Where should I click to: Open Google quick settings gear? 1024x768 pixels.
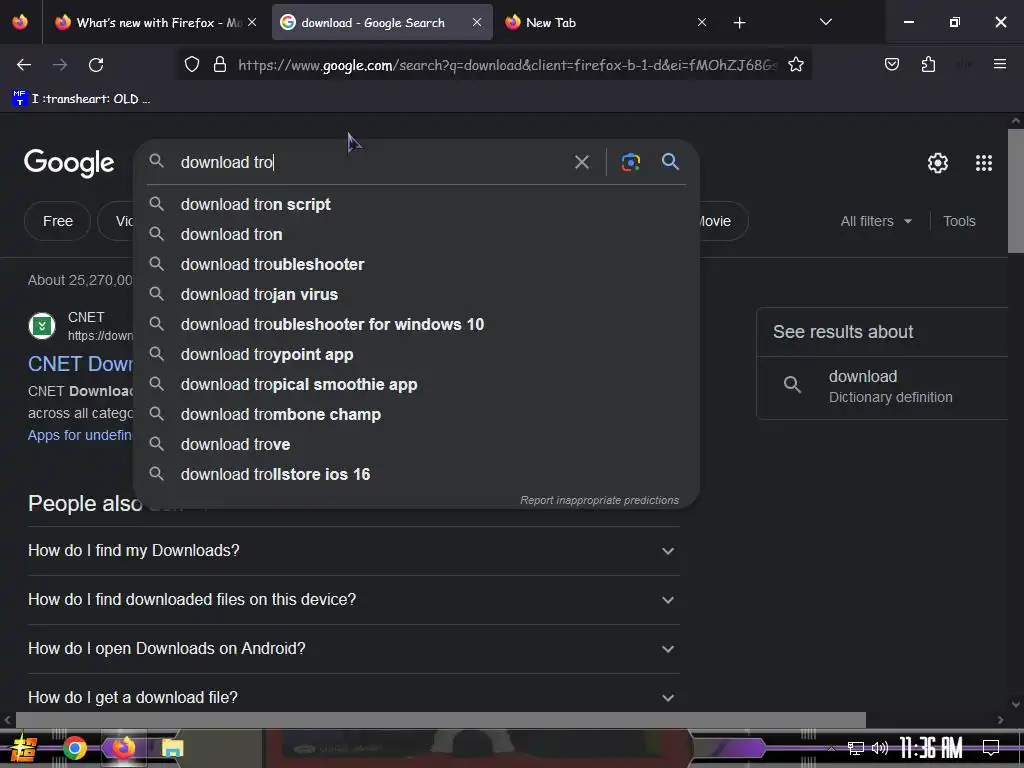938,163
